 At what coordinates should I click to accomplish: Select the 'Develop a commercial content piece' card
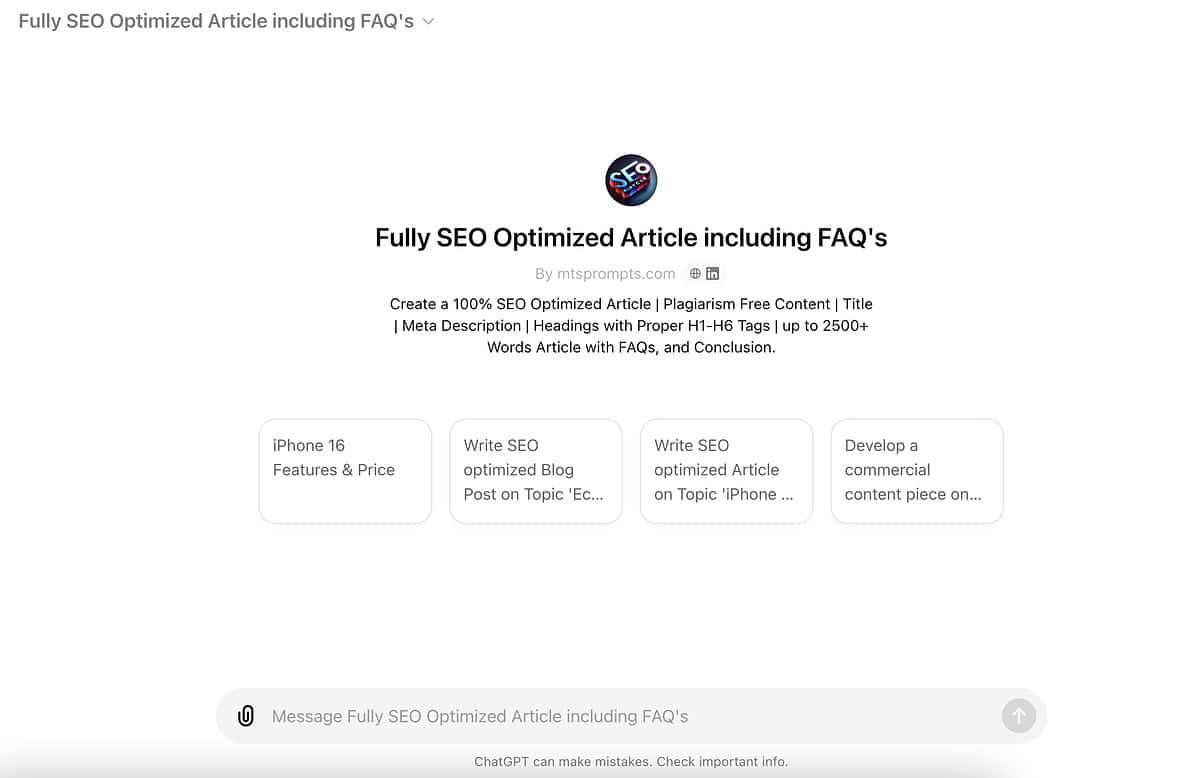click(917, 470)
